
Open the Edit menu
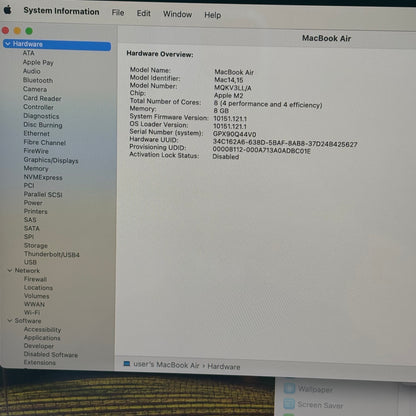(144, 13)
